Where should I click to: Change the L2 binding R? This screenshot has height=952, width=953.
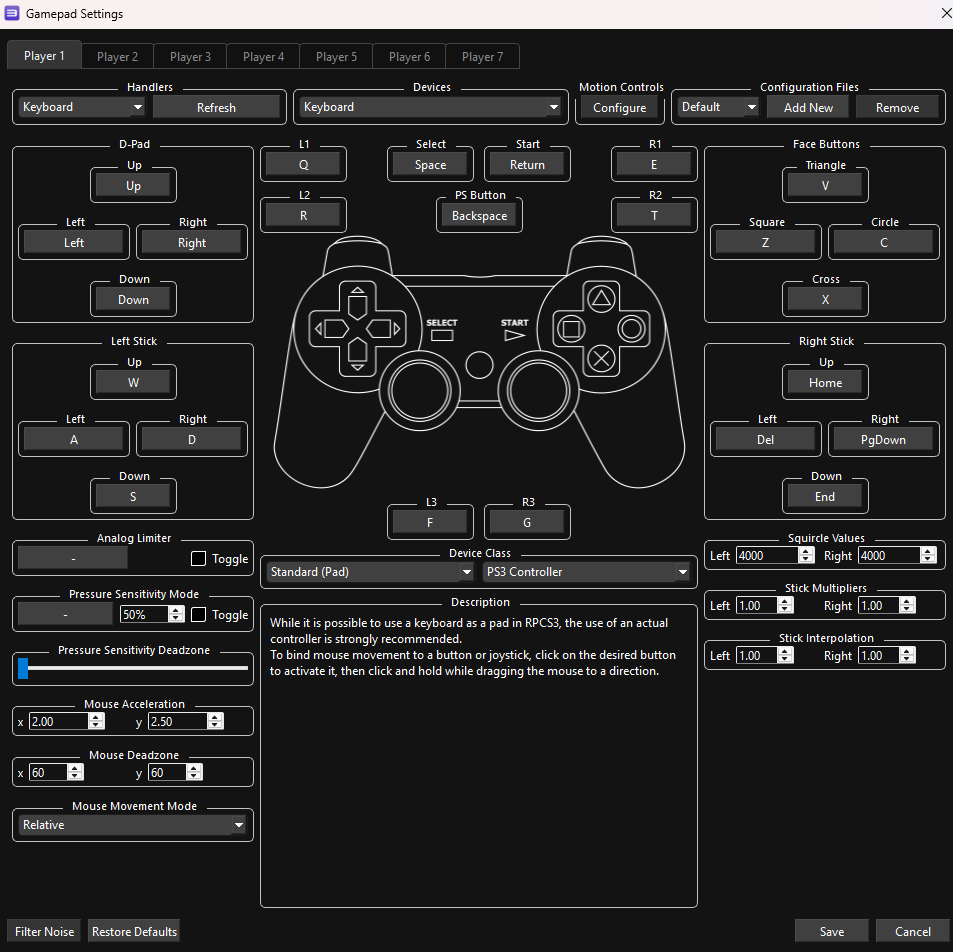coord(303,215)
